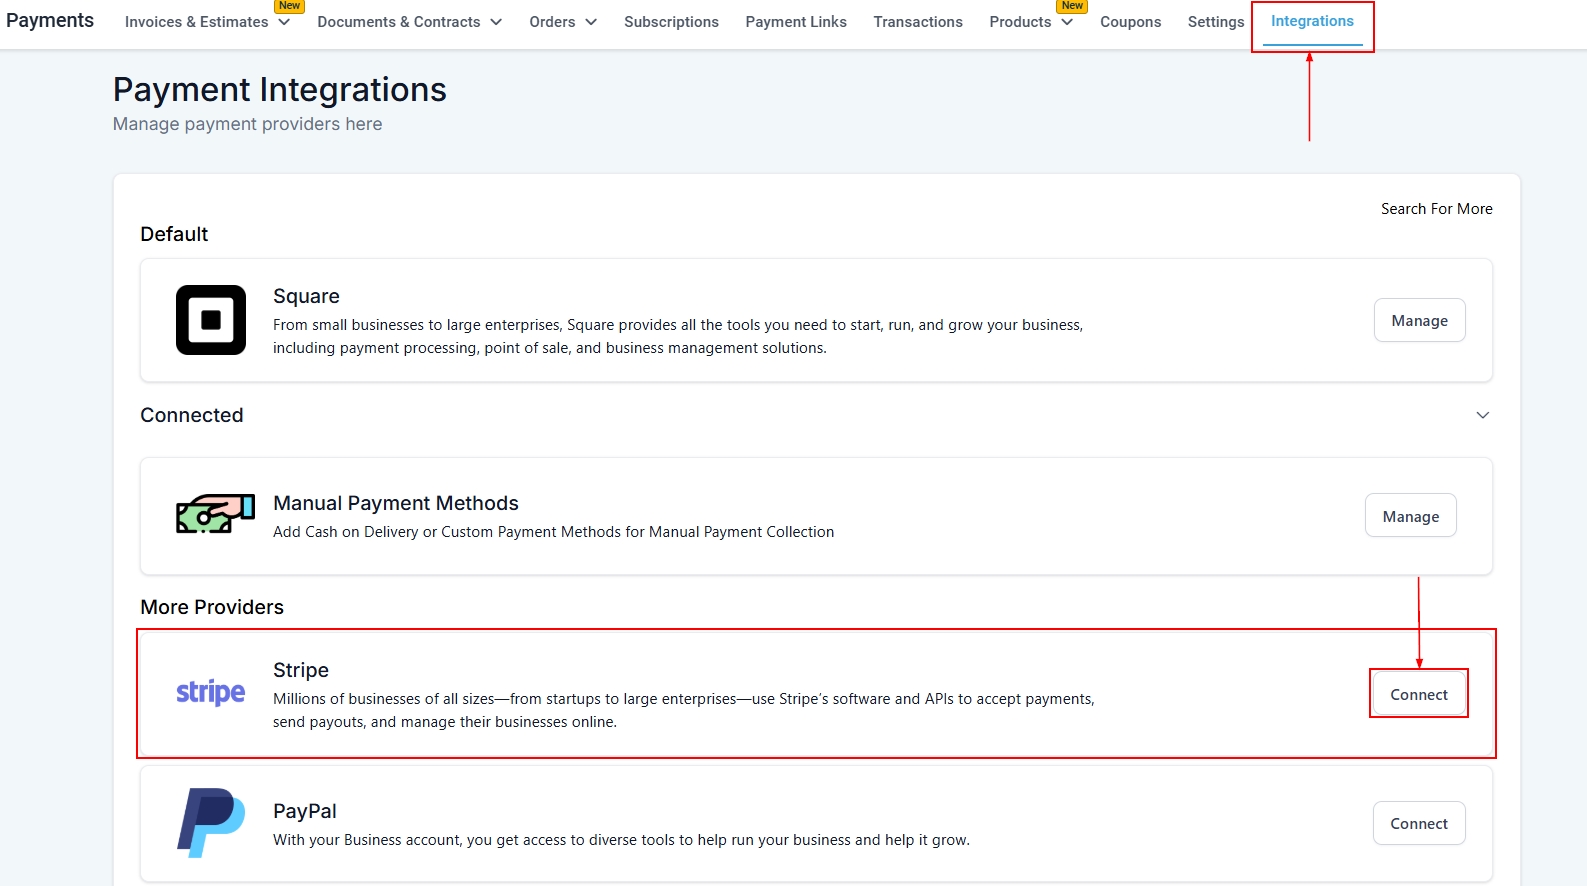Switch to the Integrations tab
This screenshot has width=1587, height=886.
tap(1311, 21)
